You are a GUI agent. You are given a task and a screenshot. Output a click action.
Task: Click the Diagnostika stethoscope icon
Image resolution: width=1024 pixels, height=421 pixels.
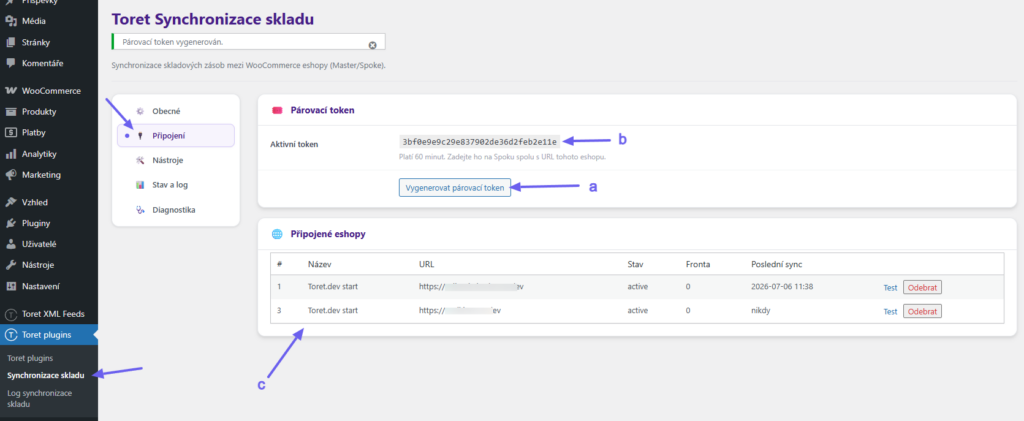coord(140,210)
